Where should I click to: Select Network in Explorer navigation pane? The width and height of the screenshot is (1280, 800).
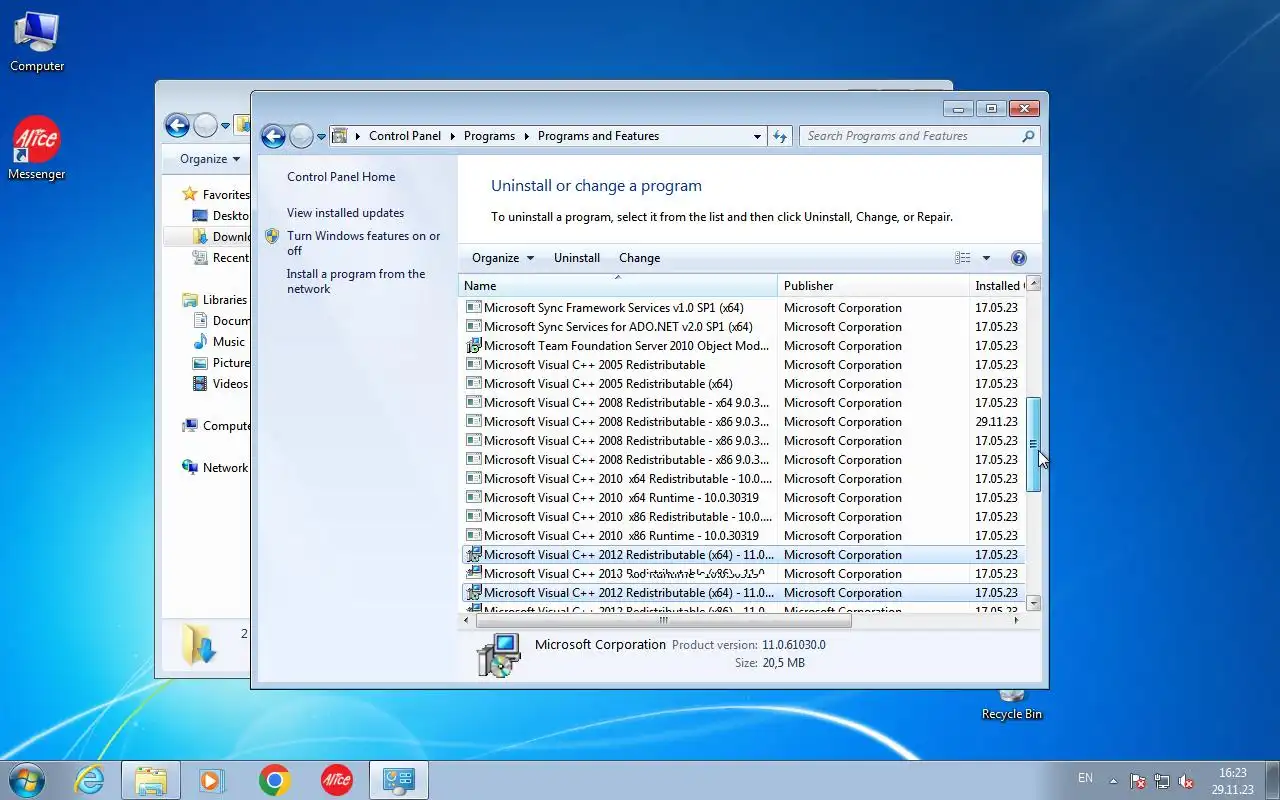click(224, 468)
